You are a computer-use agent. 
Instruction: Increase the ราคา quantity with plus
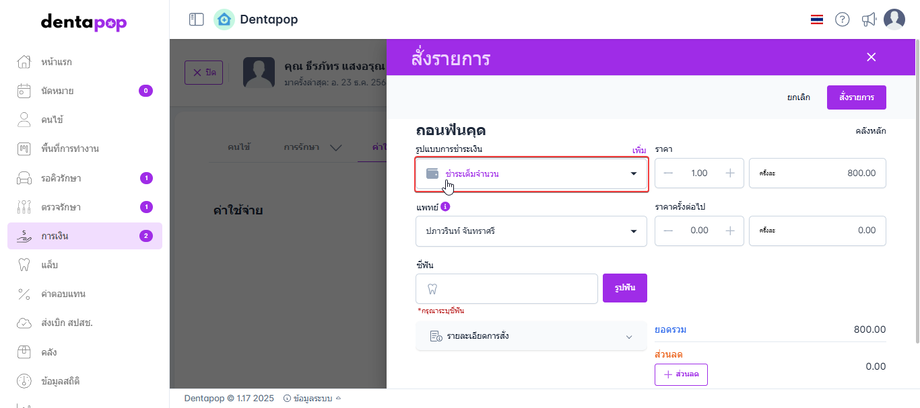730,174
